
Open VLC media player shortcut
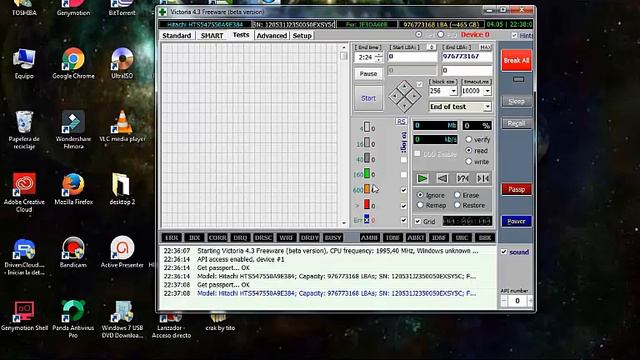click(x=122, y=127)
